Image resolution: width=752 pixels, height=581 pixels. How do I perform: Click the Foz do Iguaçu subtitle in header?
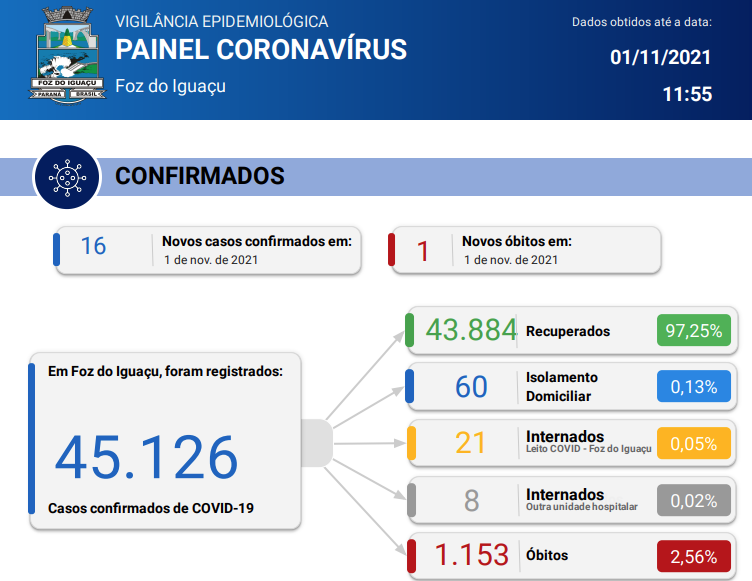pos(170,87)
